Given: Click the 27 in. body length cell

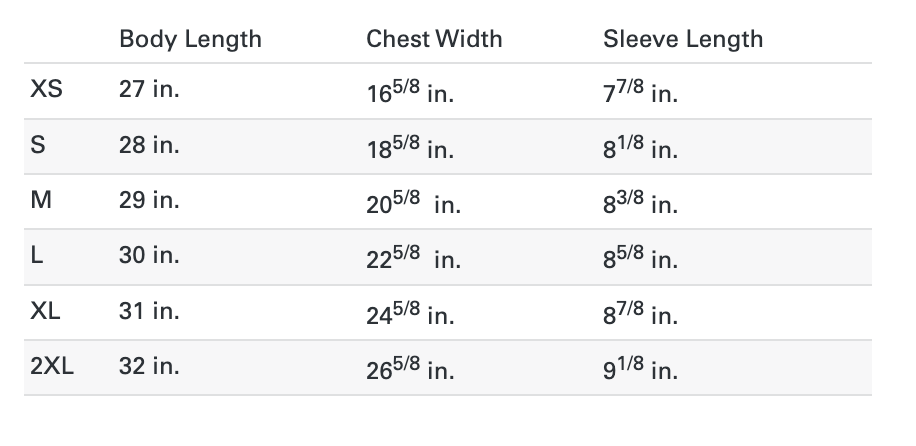Looking at the screenshot, I should coord(149,89).
